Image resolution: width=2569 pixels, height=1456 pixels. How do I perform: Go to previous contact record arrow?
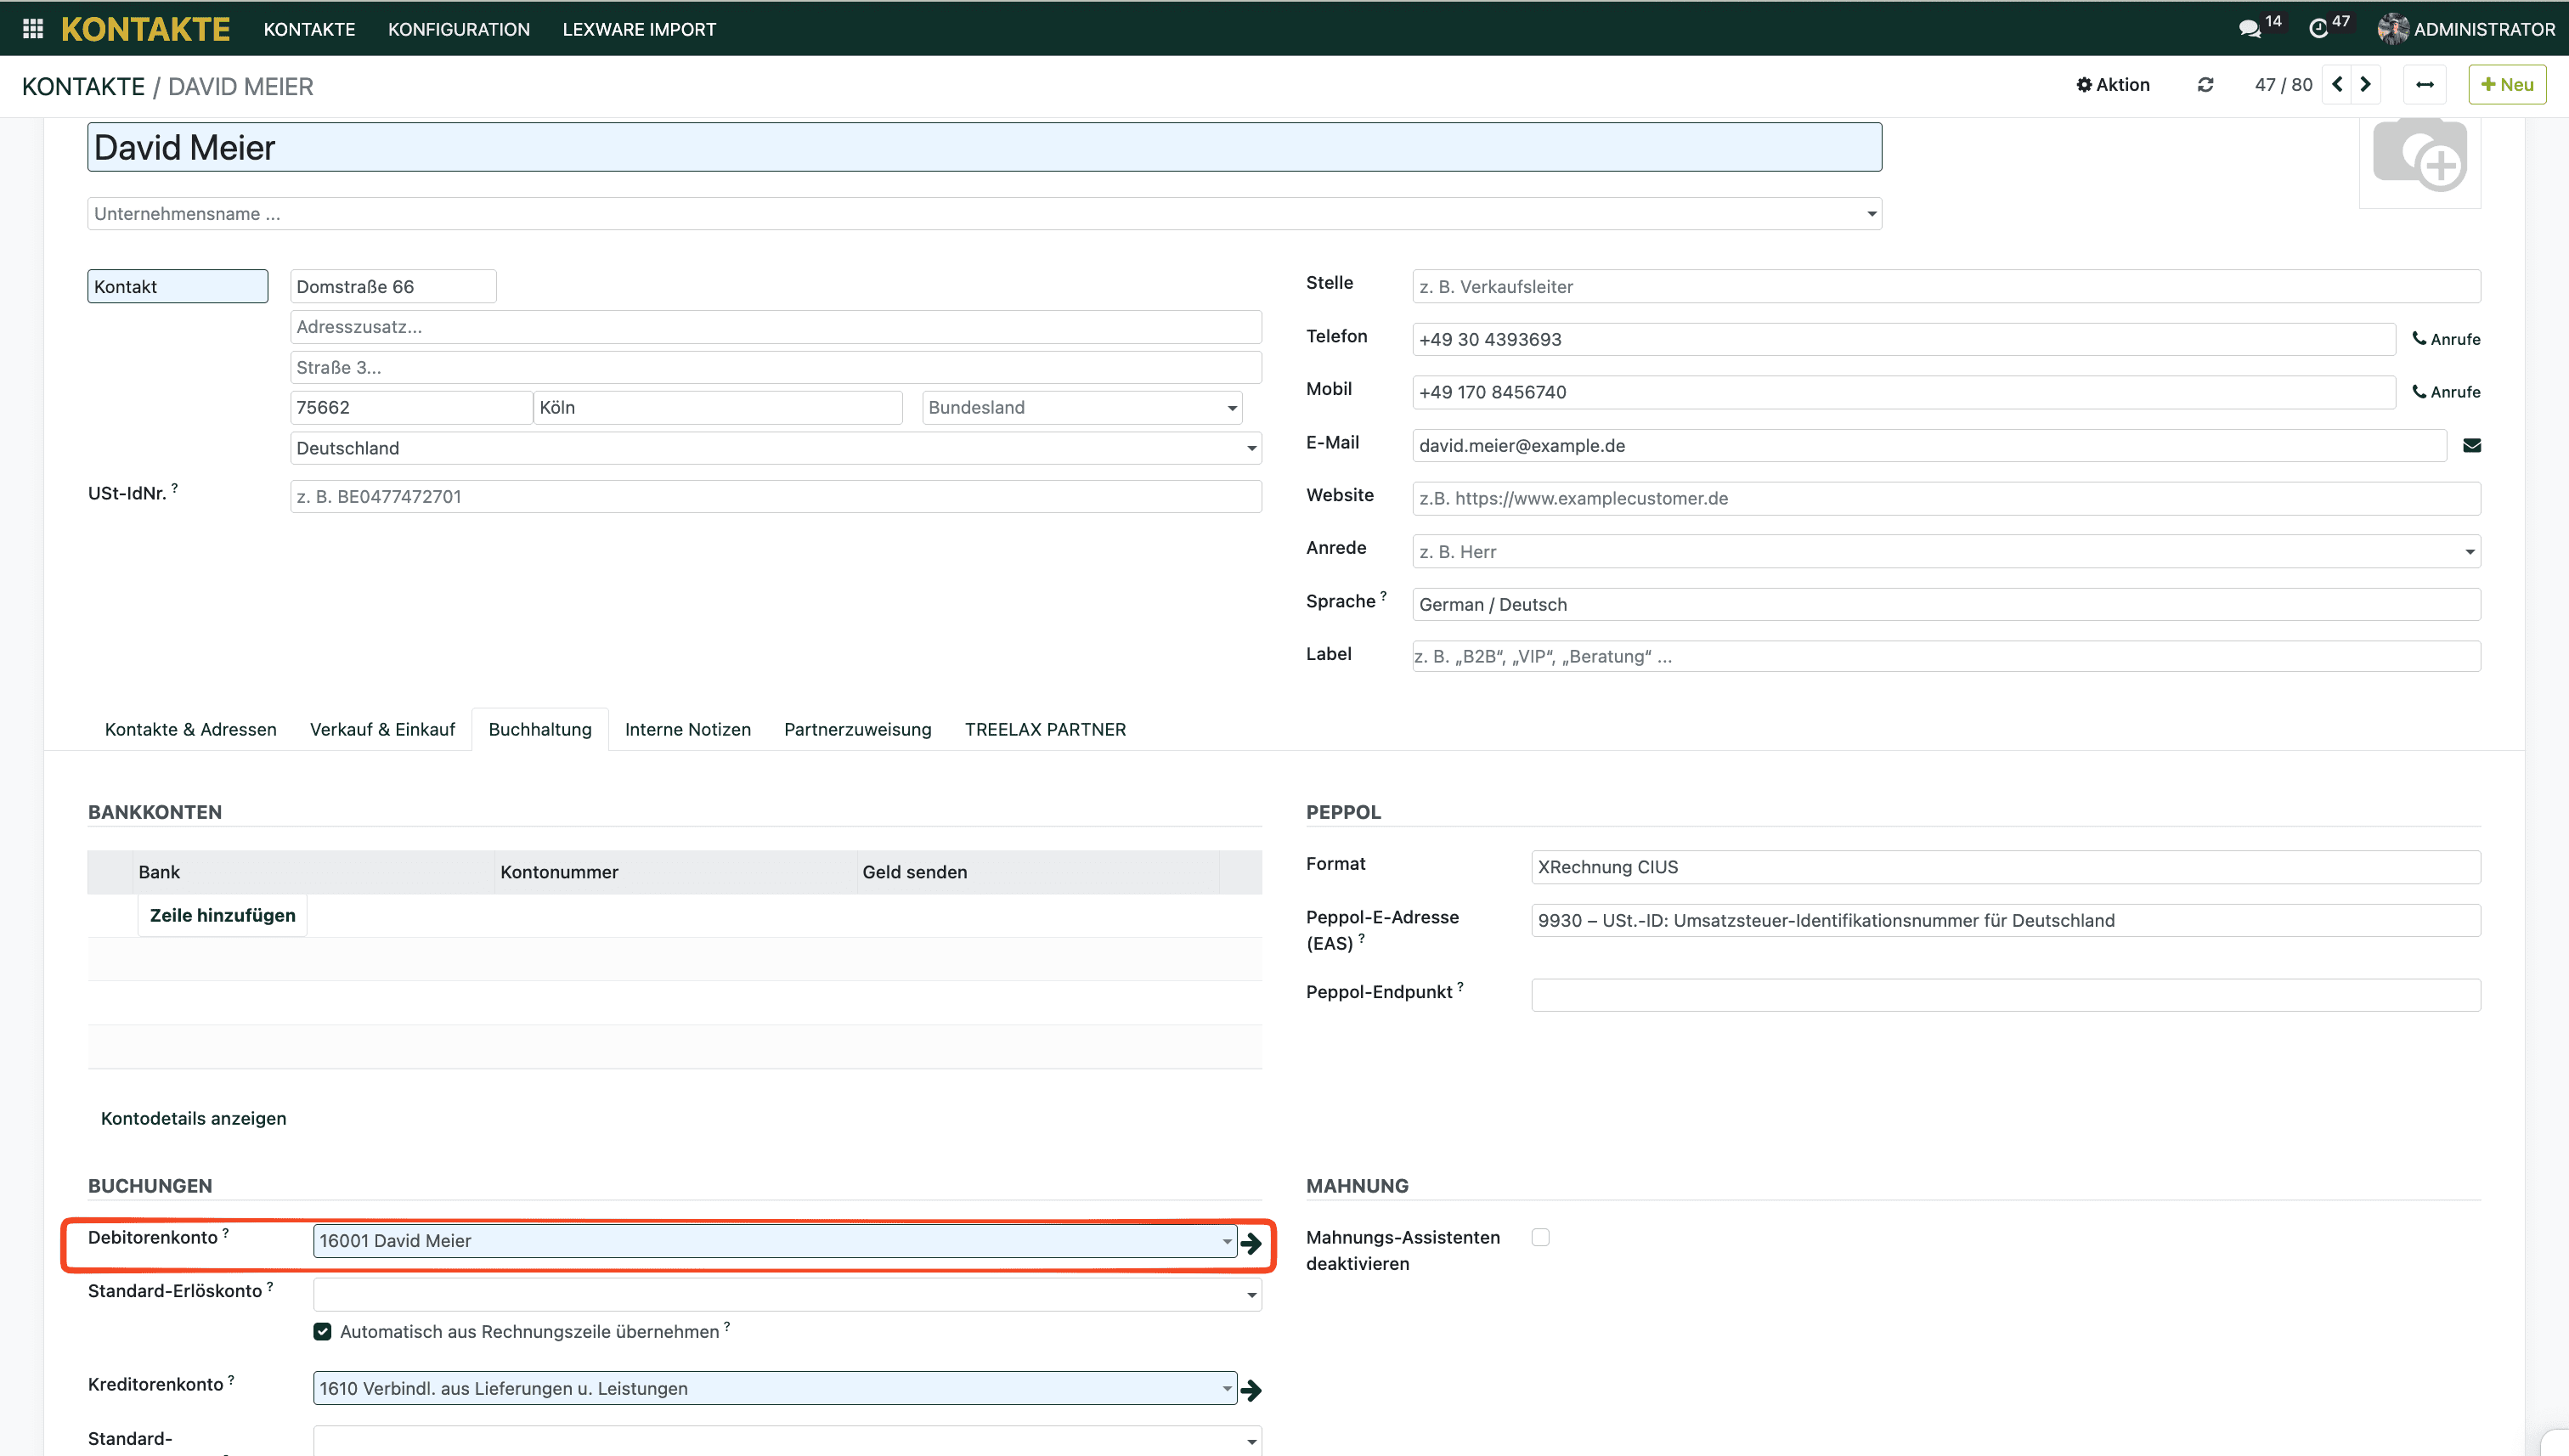(2337, 85)
